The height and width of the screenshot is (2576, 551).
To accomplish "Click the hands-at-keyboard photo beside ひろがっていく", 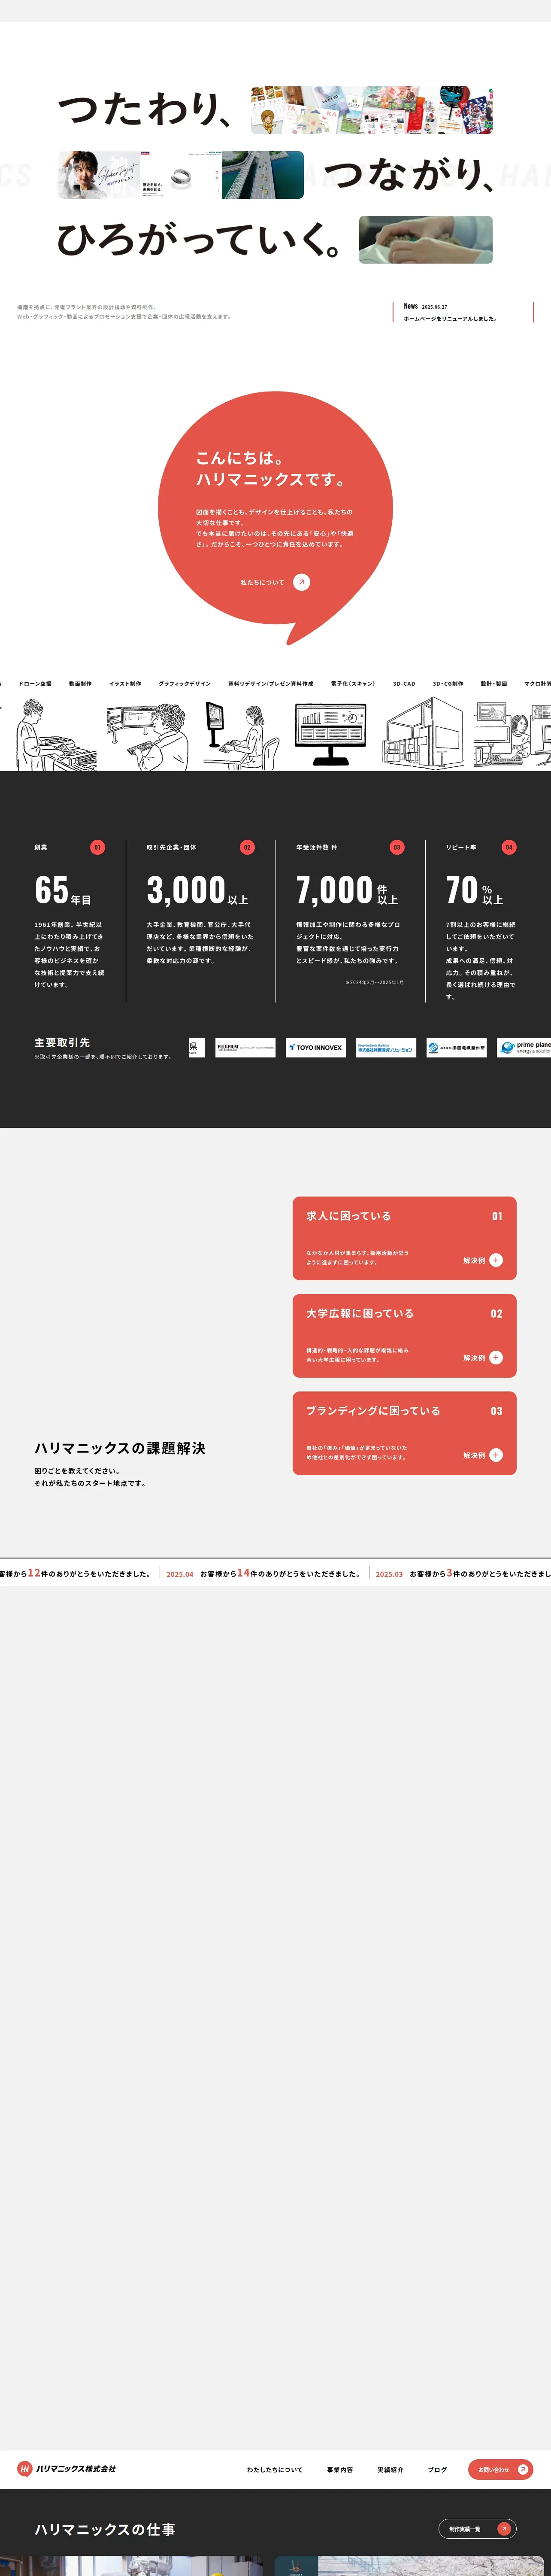I will (x=426, y=240).
